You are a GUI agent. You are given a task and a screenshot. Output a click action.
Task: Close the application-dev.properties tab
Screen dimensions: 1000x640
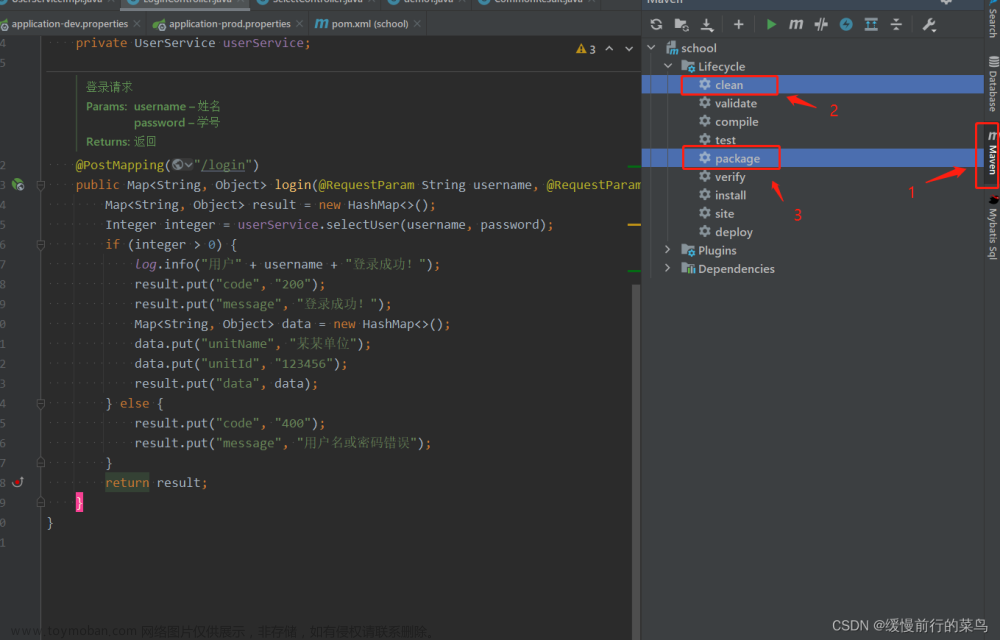click(139, 24)
